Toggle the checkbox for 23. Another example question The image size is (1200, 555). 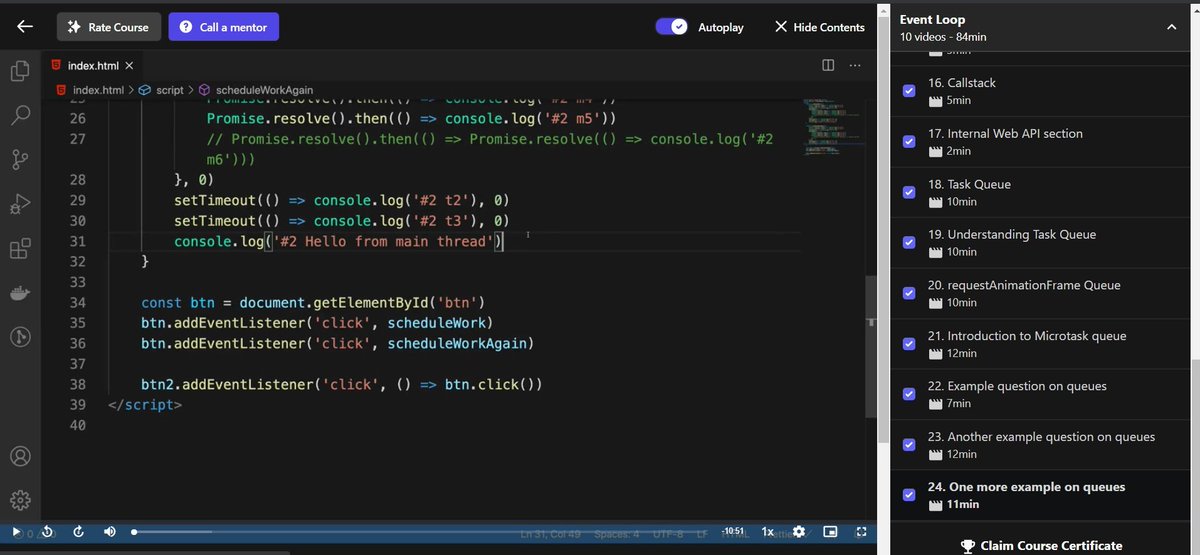tap(908, 445)
